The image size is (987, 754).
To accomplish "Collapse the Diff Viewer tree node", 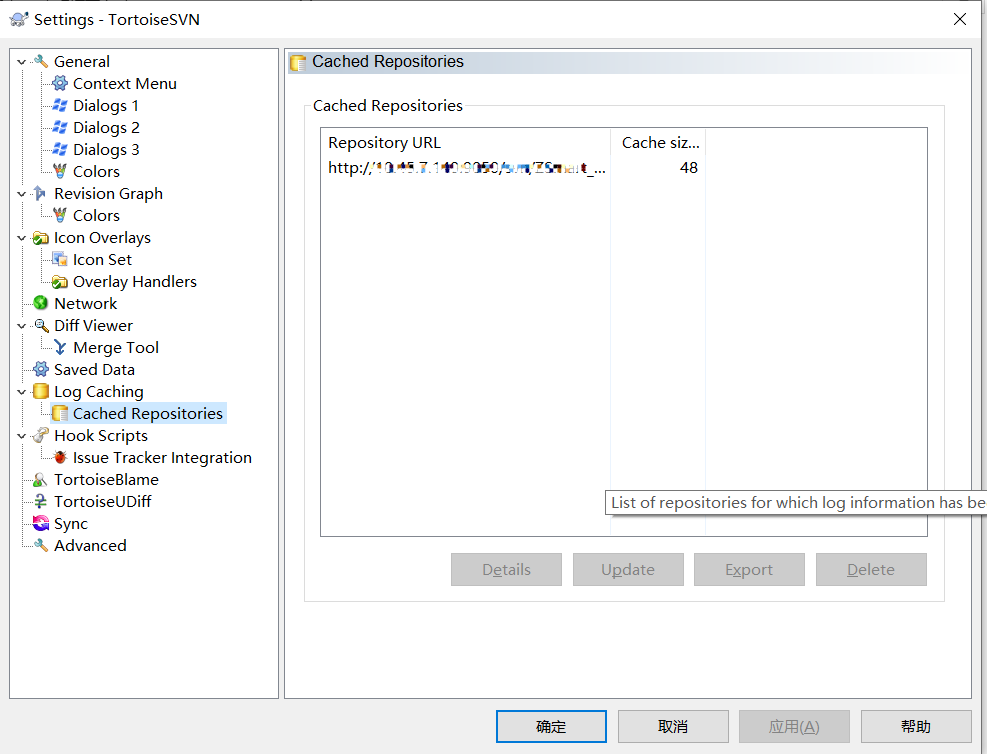I will click(21, 325).
